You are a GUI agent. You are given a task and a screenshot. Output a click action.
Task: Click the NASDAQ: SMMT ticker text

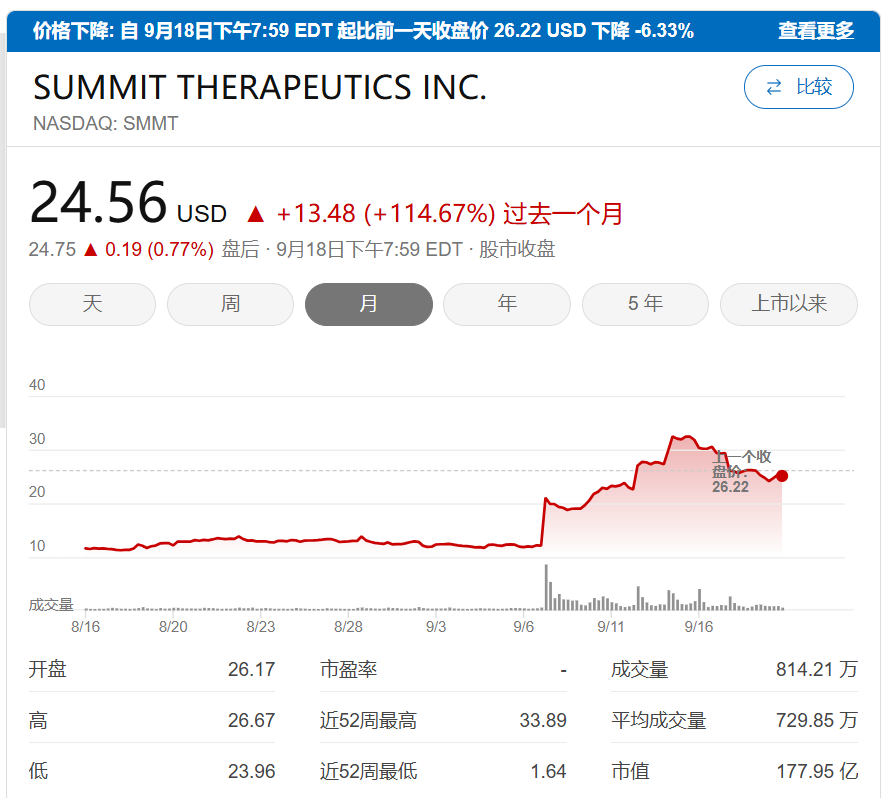[x=106, y=124]
